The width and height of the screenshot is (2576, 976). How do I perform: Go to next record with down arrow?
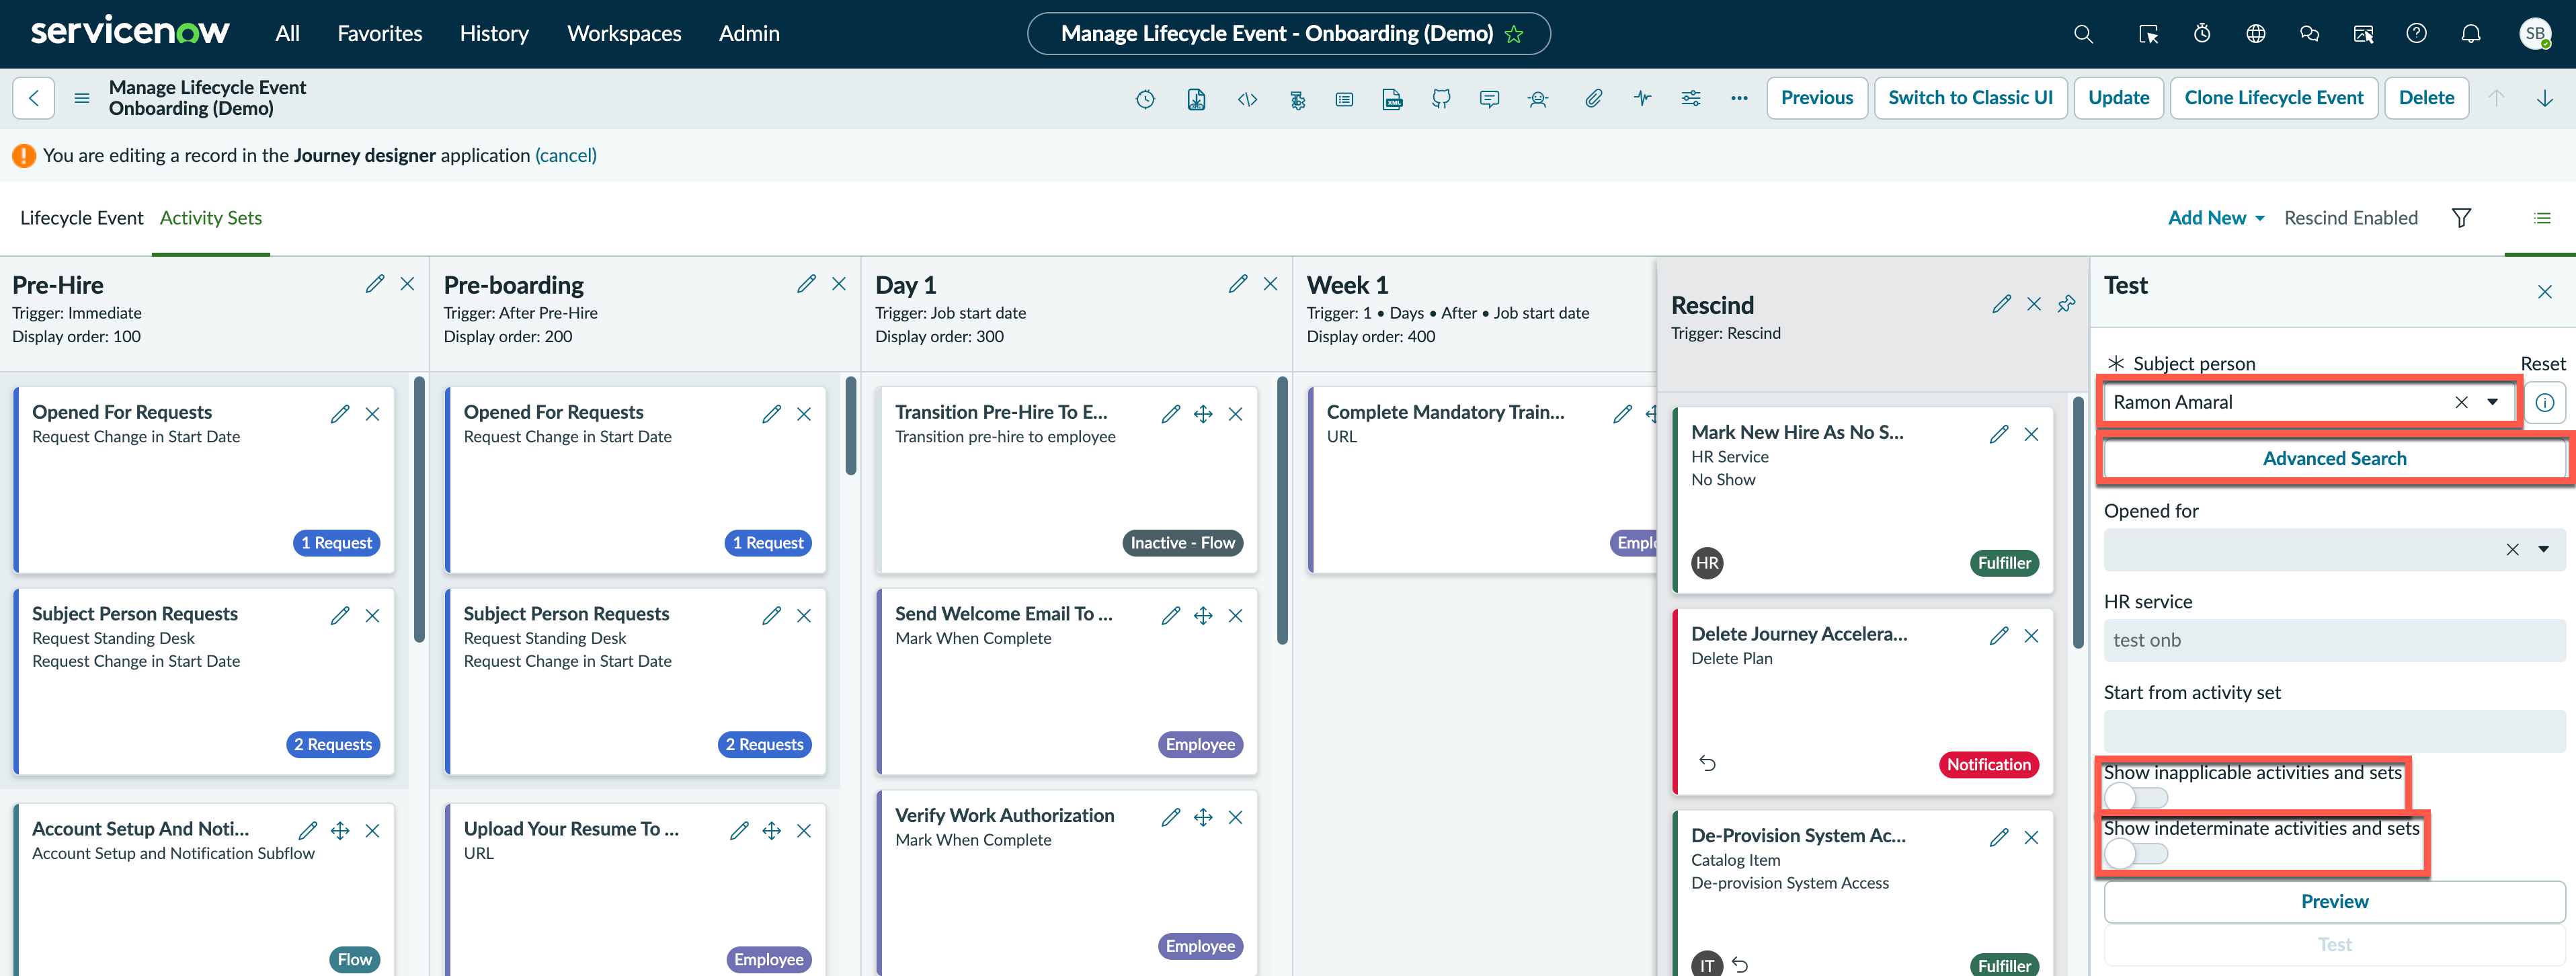click(x=2544, y=98)
